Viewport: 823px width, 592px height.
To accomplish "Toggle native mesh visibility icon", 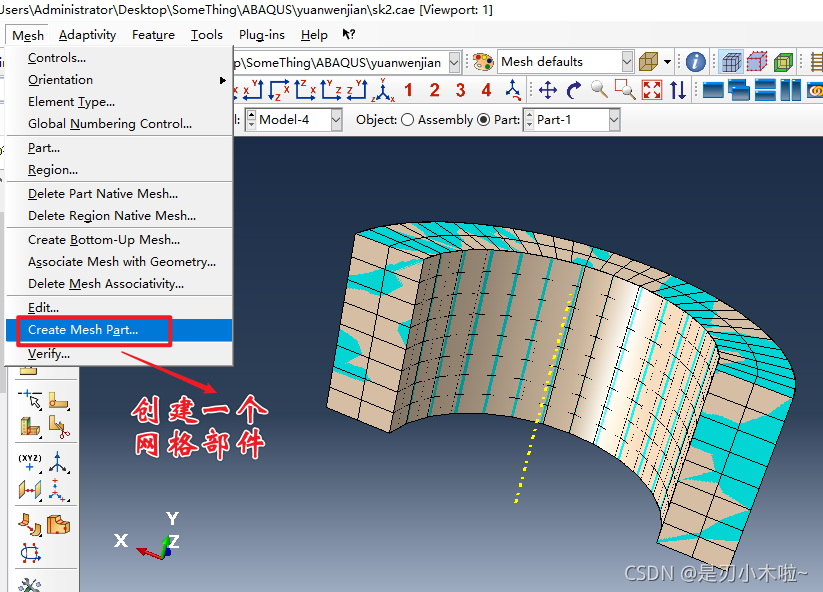I will click(731, 62).
